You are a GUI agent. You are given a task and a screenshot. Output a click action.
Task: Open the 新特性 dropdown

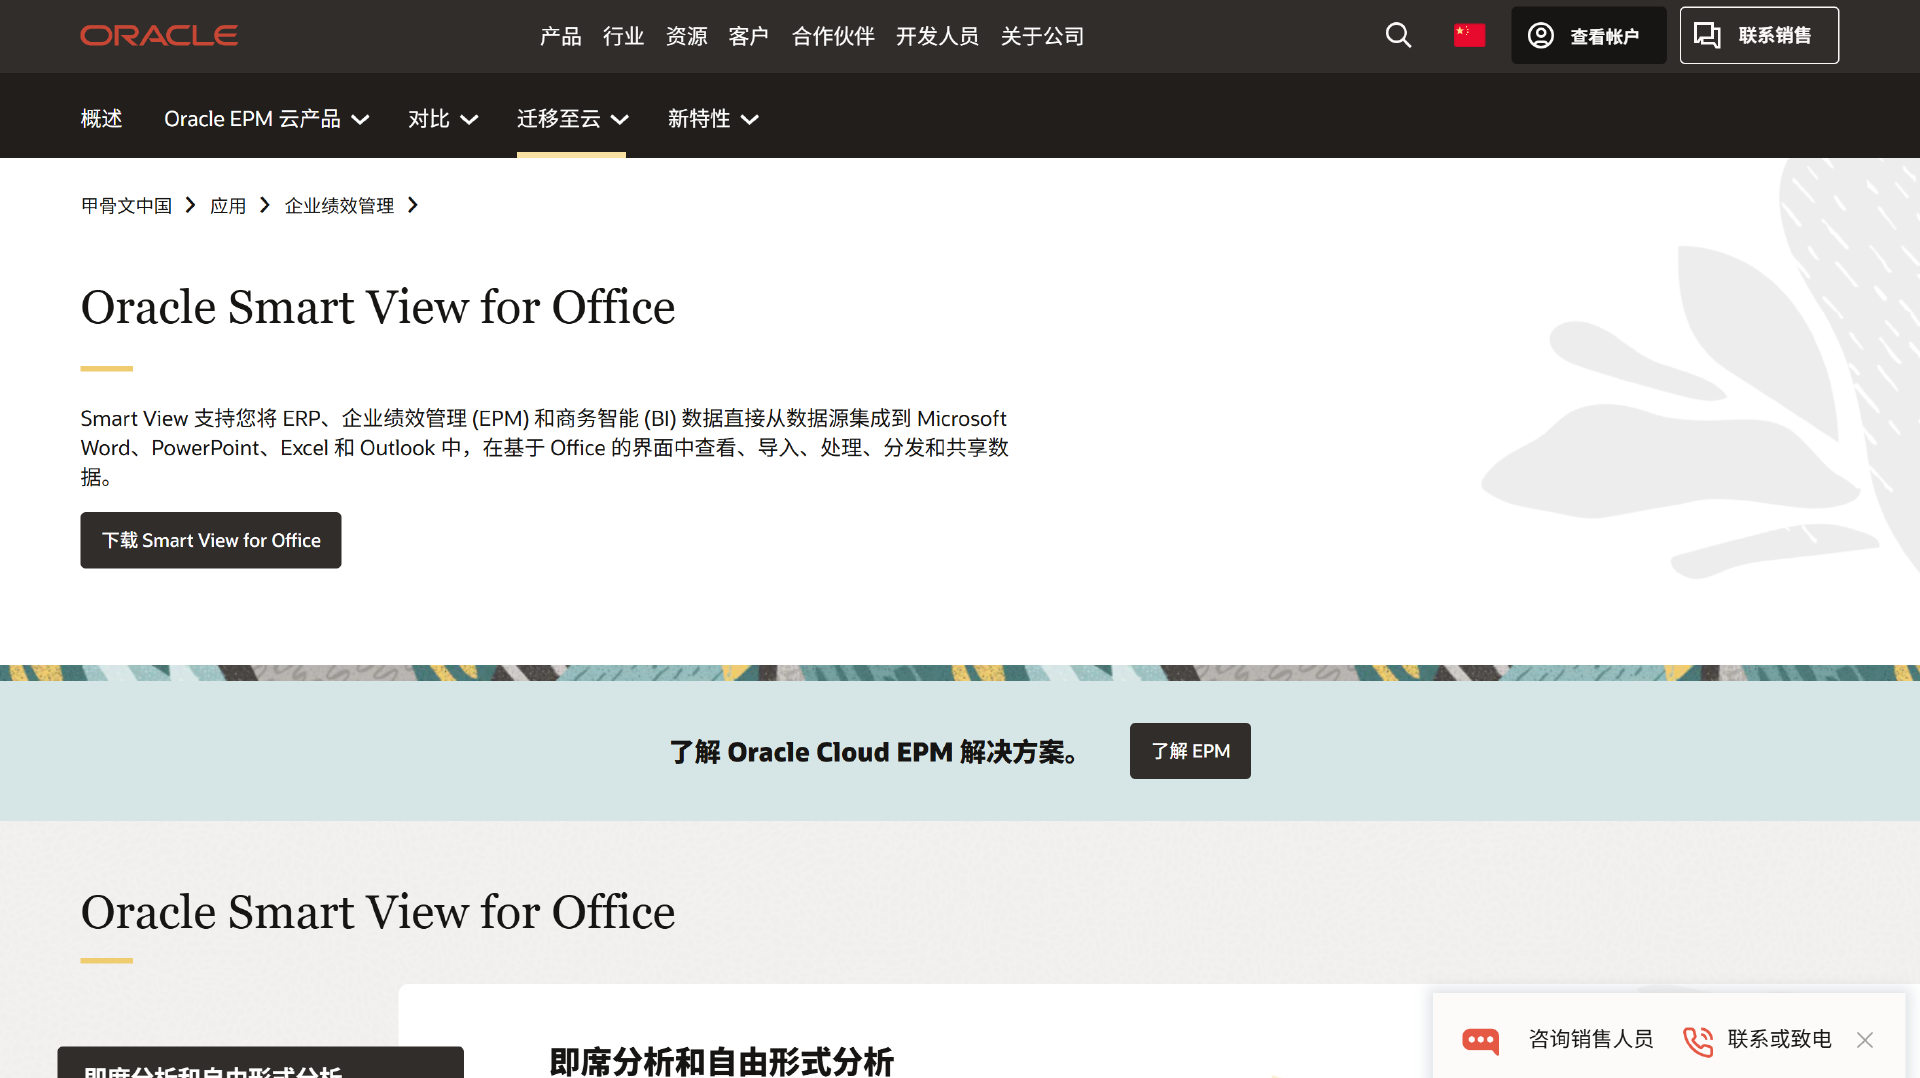(713, 118)
